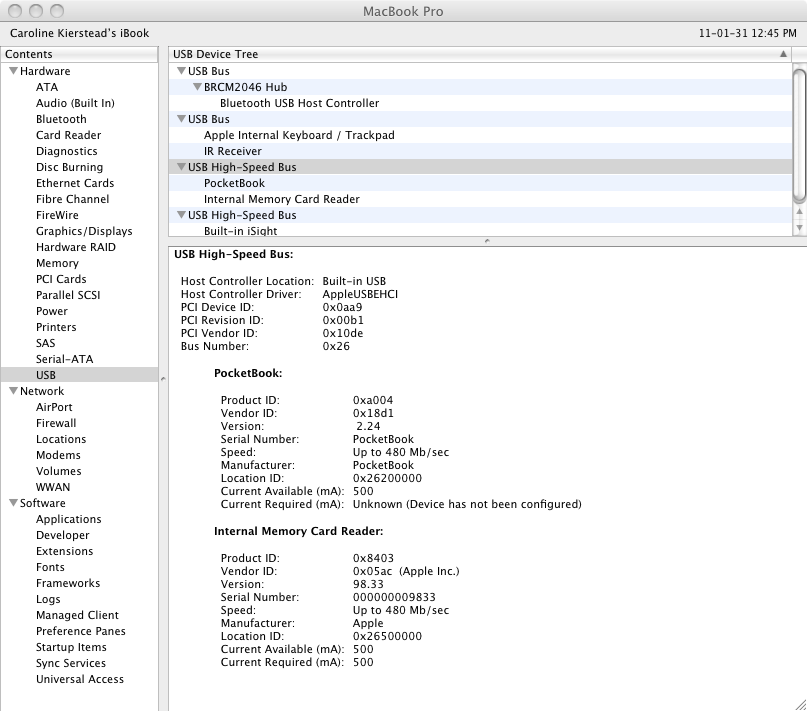Click the pane splitter handle below the tree

coord(487,240)
